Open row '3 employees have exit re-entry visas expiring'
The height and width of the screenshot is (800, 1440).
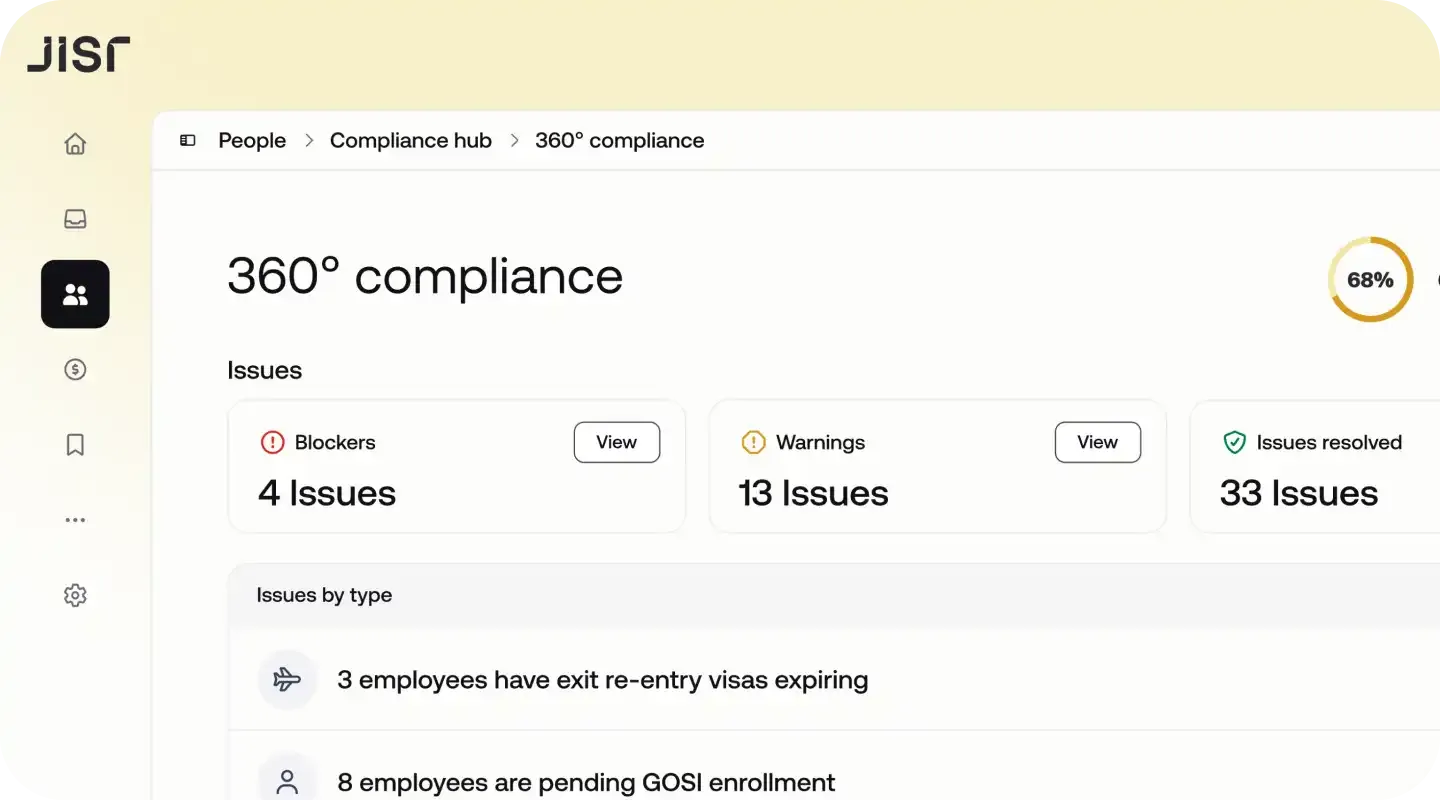tap(834, 680)
